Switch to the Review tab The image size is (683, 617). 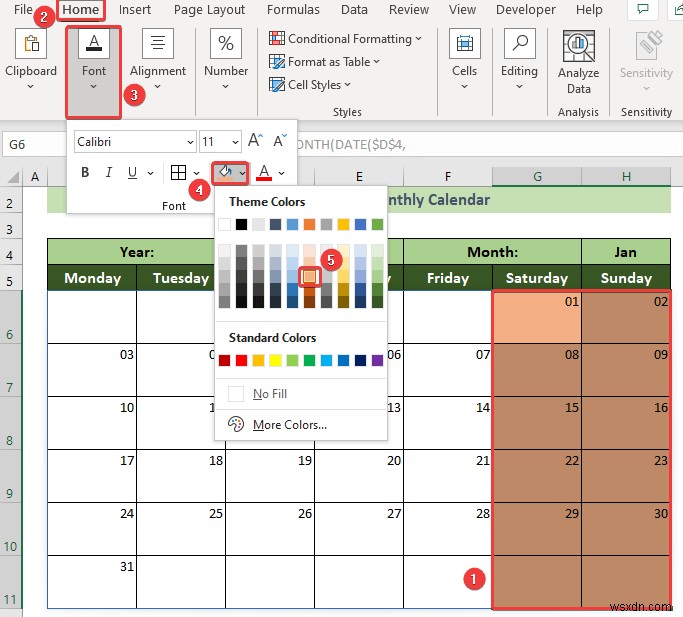409,10
